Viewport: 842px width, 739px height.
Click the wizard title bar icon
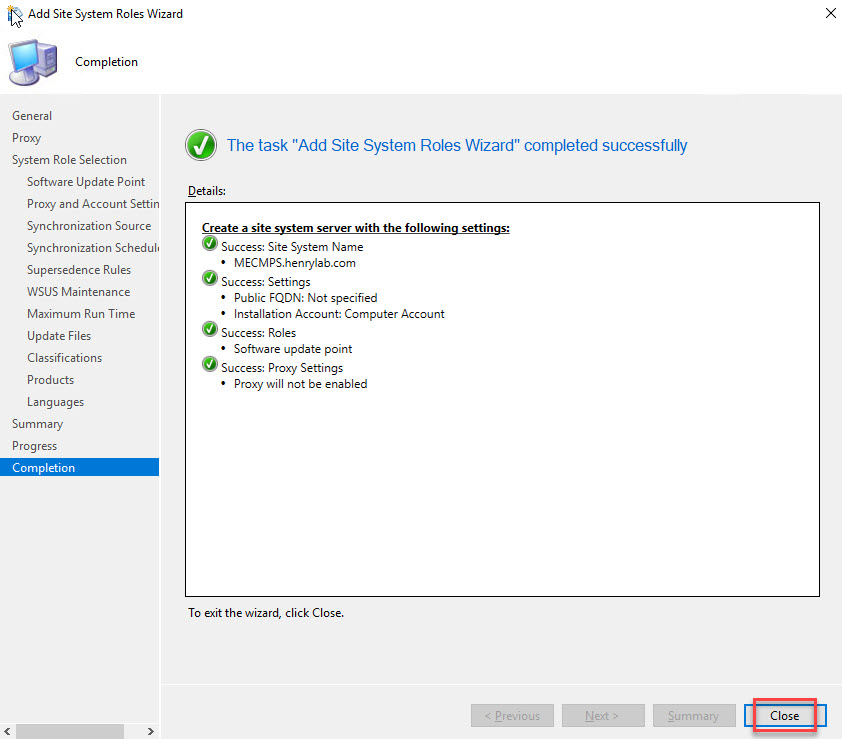(15, 15)
